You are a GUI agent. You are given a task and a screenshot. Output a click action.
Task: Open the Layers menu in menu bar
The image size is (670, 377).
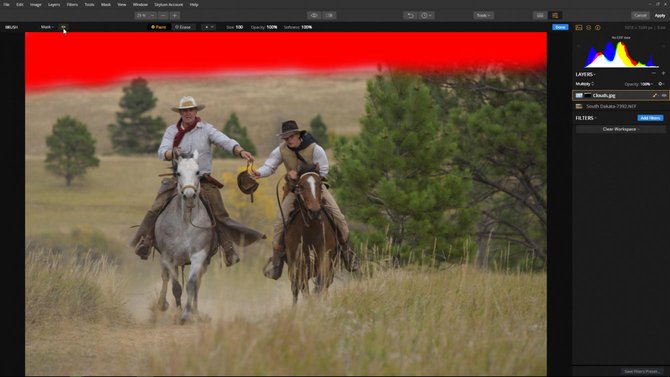(x=54, y=4)
